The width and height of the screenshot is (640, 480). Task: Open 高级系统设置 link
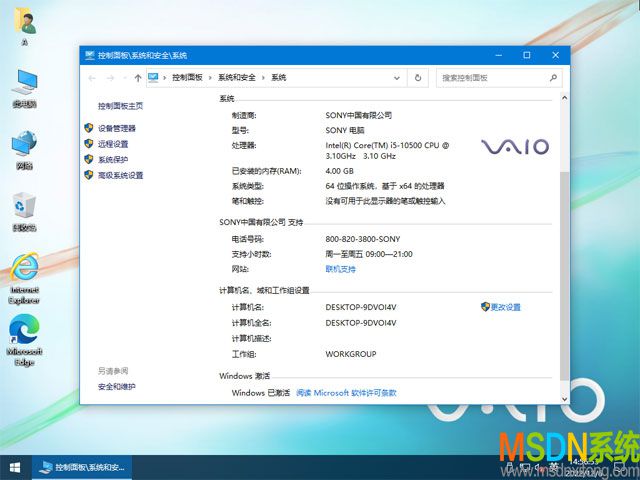click(120, 176)
